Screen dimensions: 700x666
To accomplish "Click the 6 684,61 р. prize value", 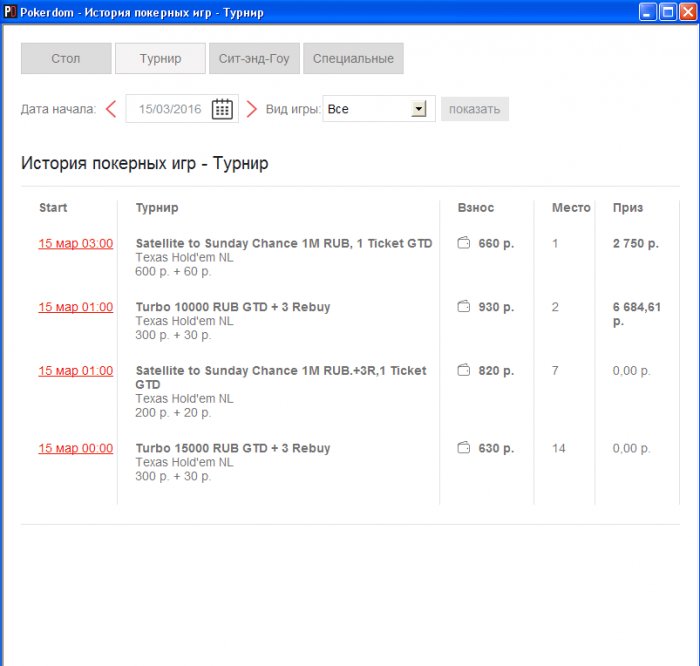I will (x=637, y=314).
